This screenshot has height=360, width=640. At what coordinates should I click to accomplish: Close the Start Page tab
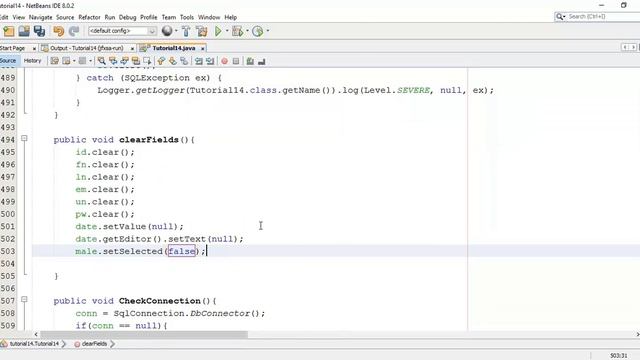pyautogui.click(x=34, y=49)
